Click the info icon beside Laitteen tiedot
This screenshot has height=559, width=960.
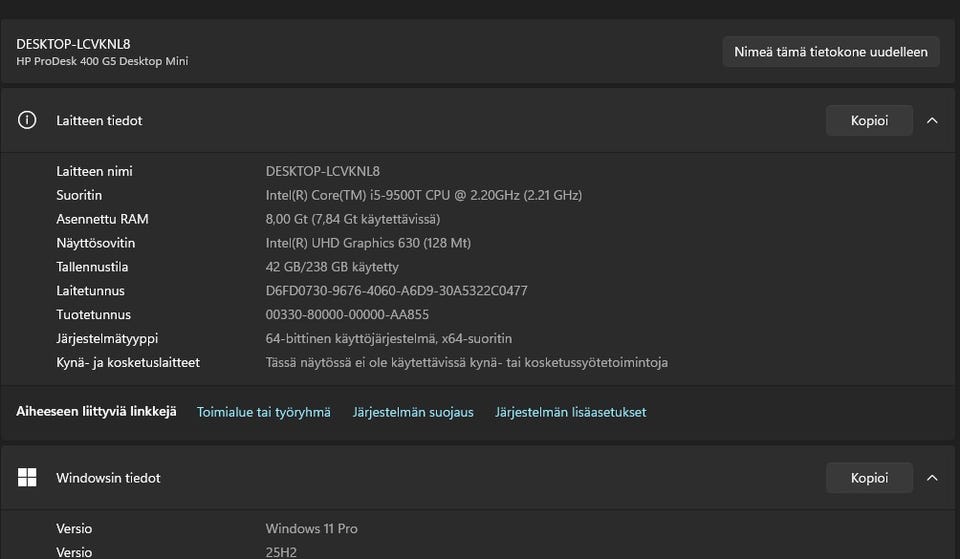pyautogui.click(x=27, y=120)
